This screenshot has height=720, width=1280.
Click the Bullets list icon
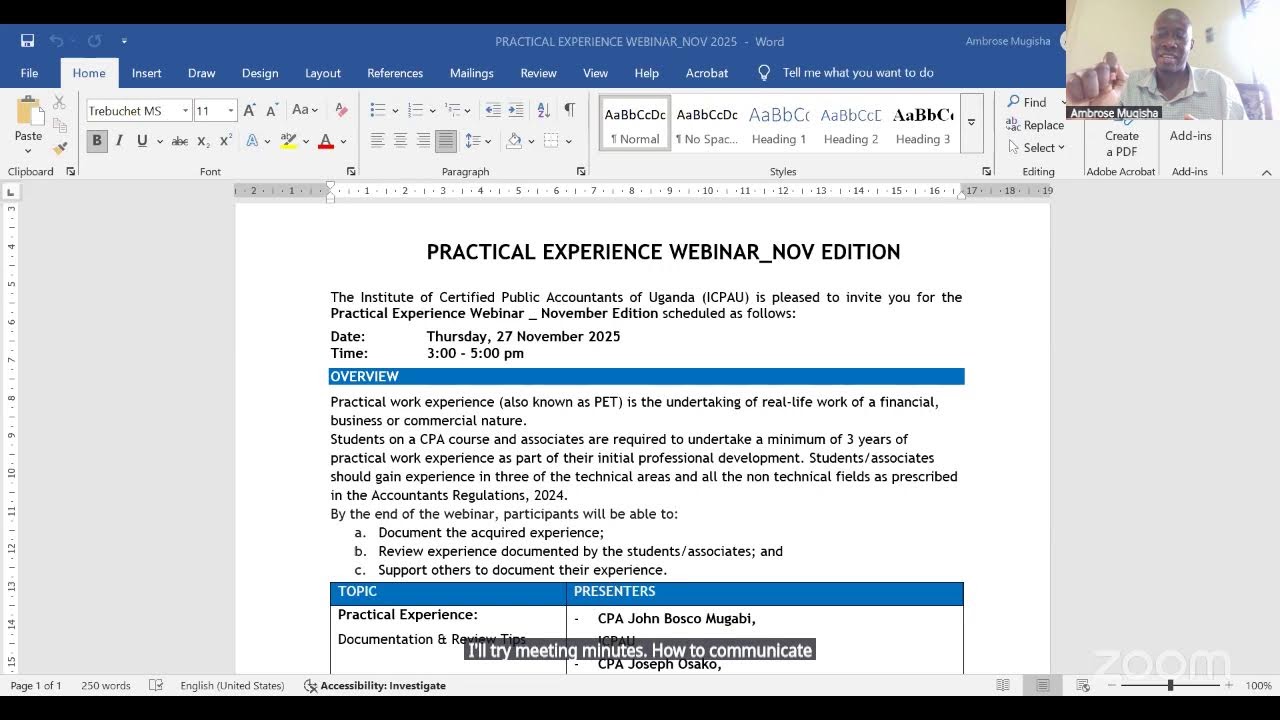377,110
